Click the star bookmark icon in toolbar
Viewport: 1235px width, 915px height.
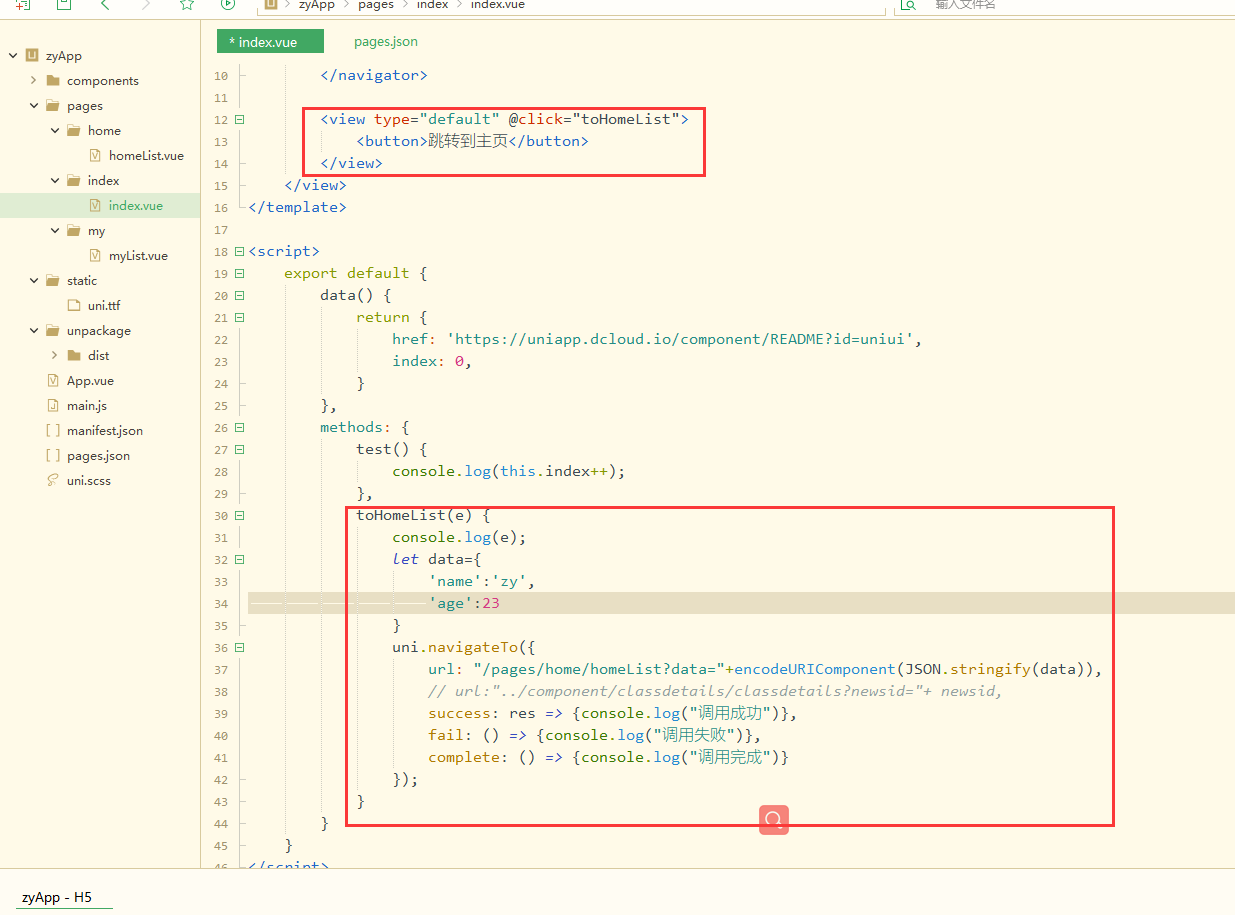(186, 5)
